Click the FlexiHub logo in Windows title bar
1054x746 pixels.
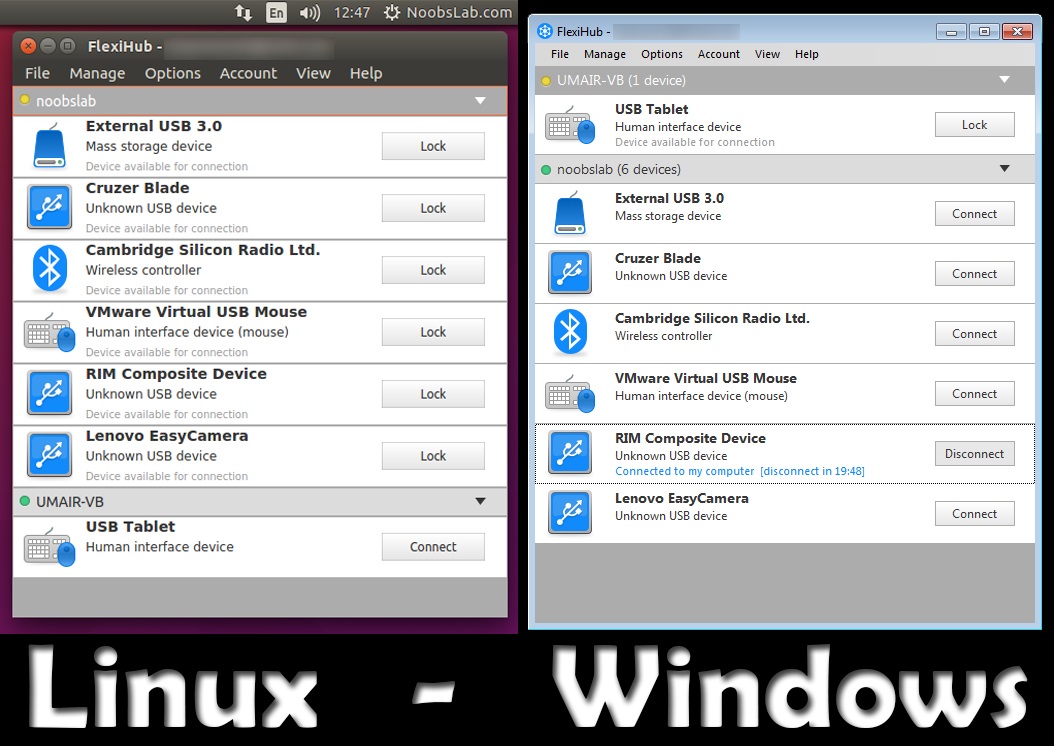click(x=544, y=32)
